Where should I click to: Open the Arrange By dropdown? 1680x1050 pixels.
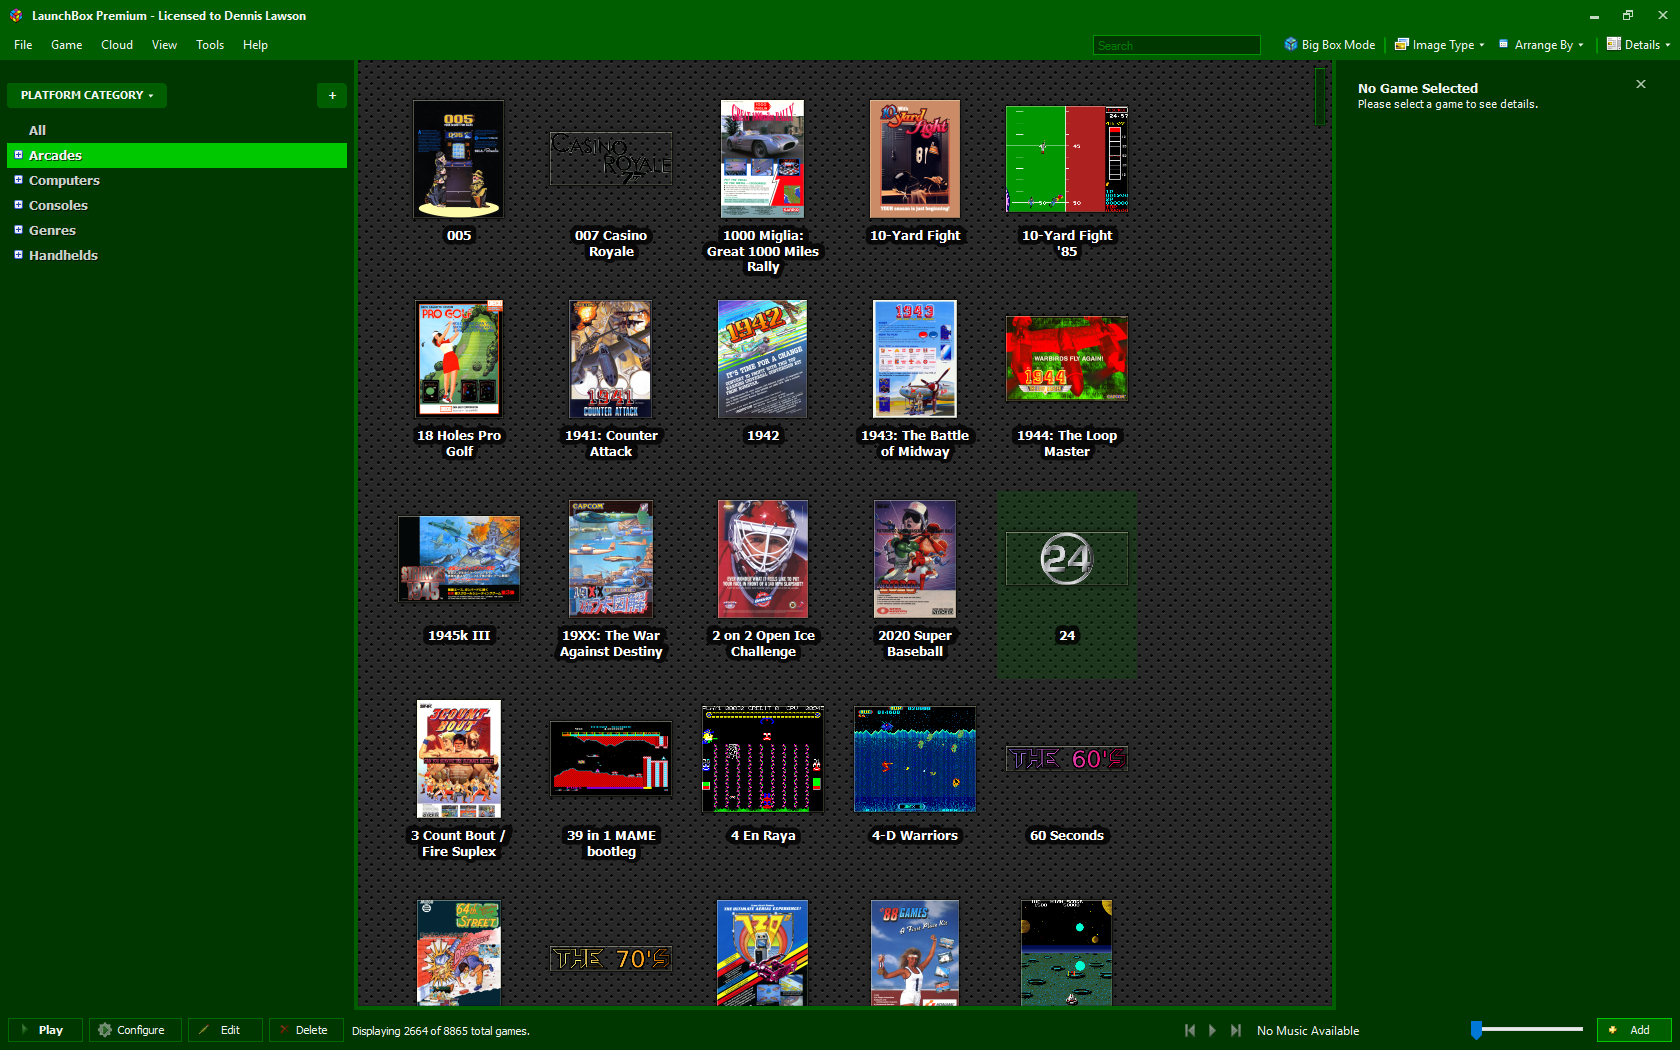[x=1541, y=45]
